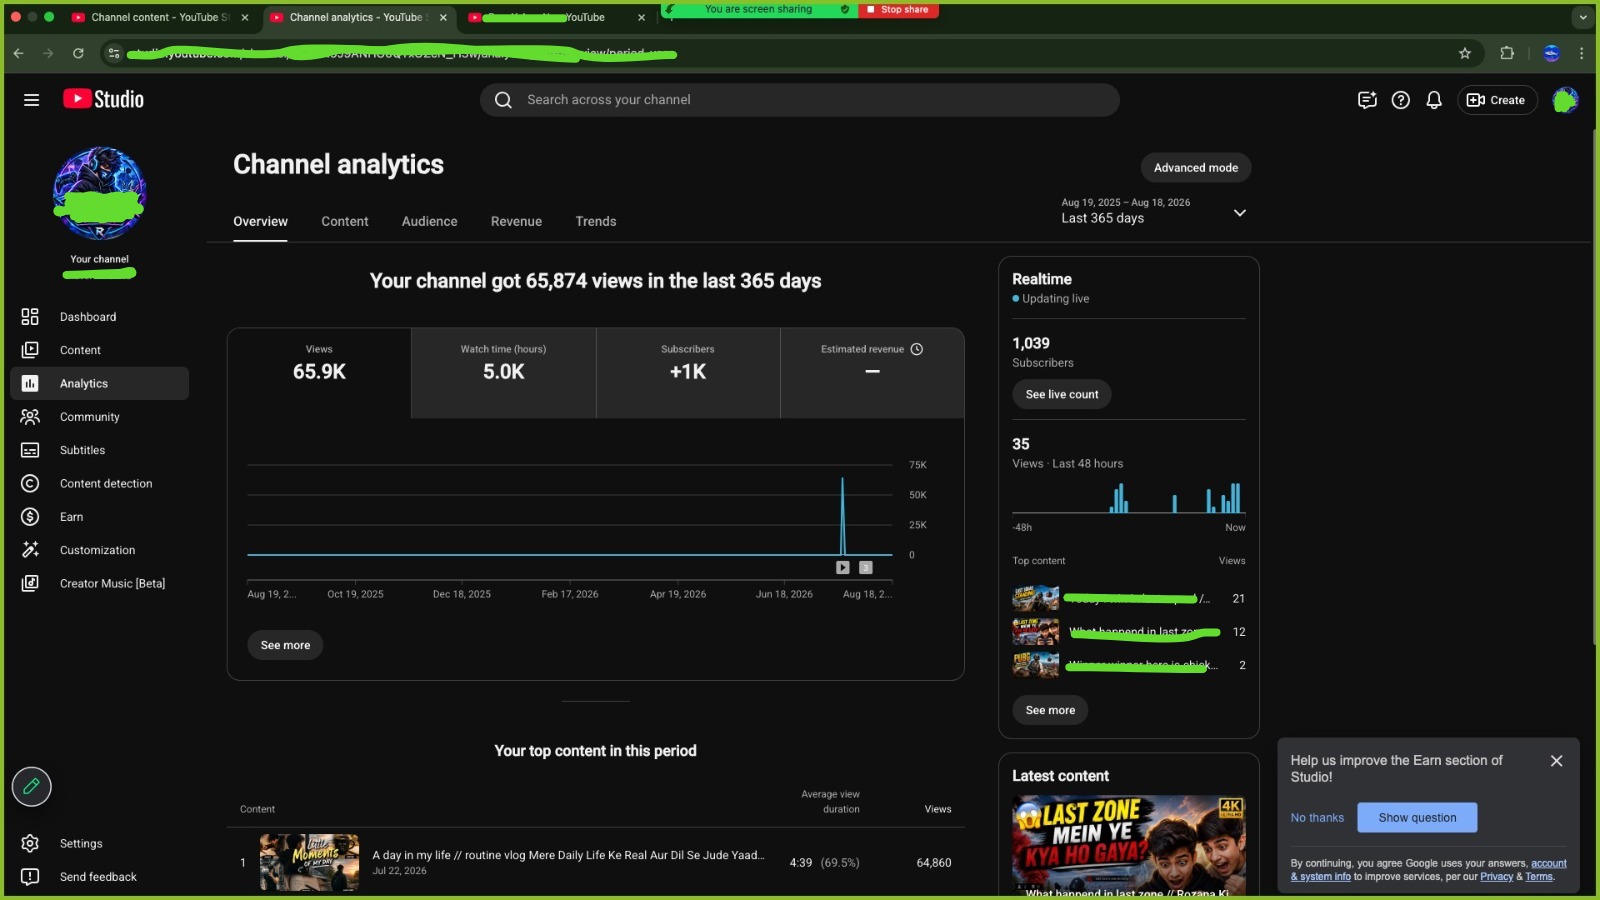Click the site info icon in address bar
The image size is (1600, 900).
pyautogui.click(x=114, y=53)
